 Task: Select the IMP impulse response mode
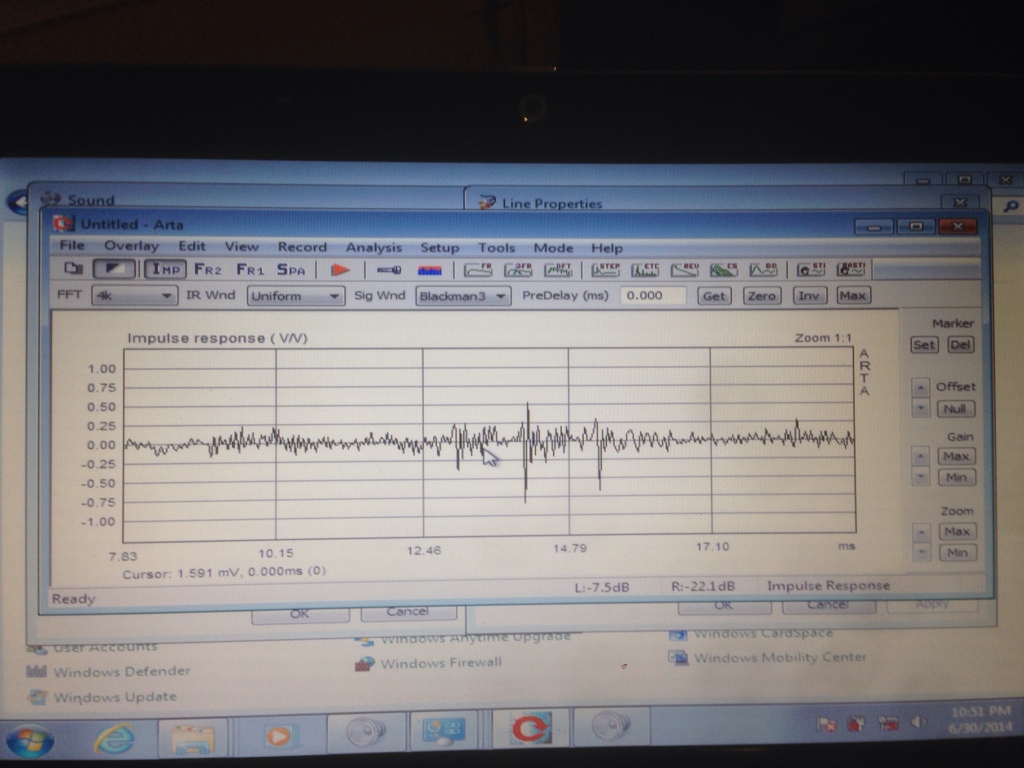coord(166,269)
